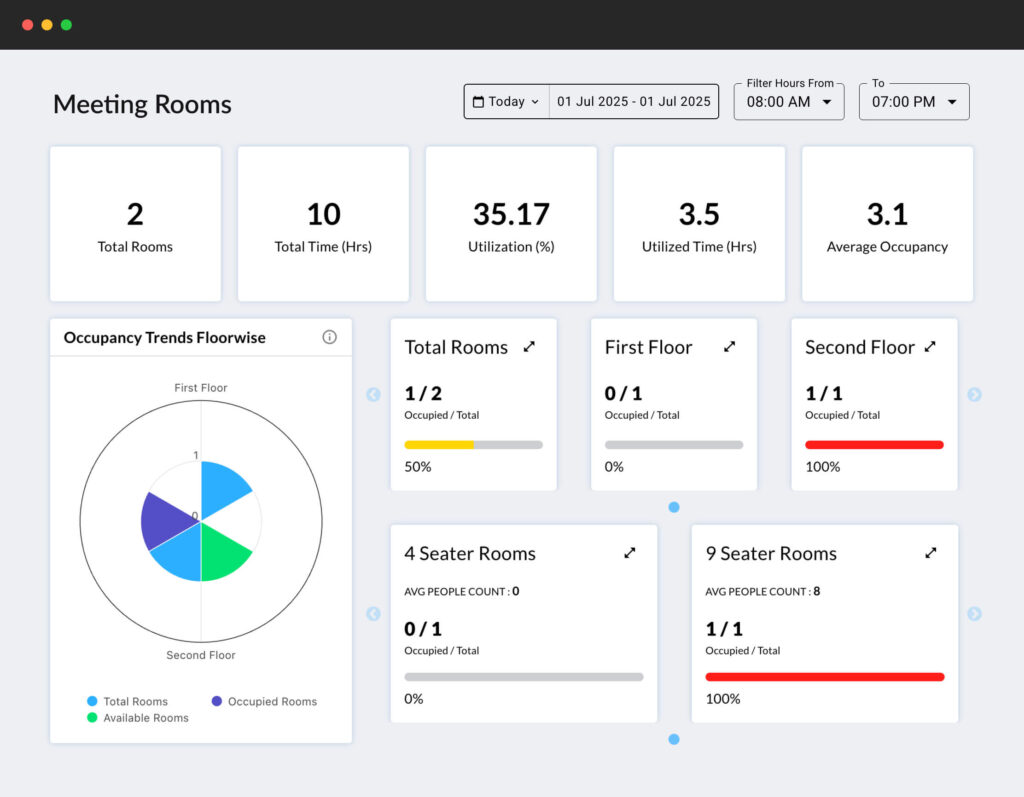
Task: Toggle Total Rooms legend series
Action: click(126, 702)
